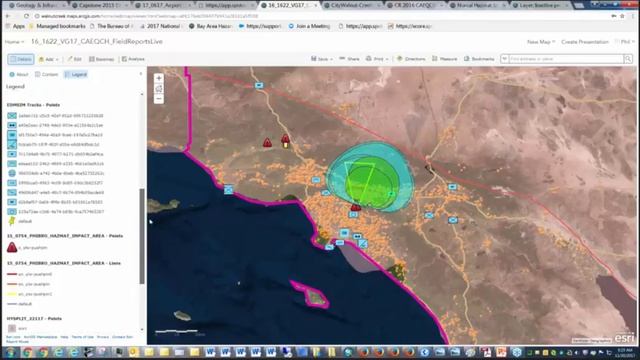The width and height of the screenshot is (640, 360).
Task: Focus the find address or place field
Action: pos(566,59)
